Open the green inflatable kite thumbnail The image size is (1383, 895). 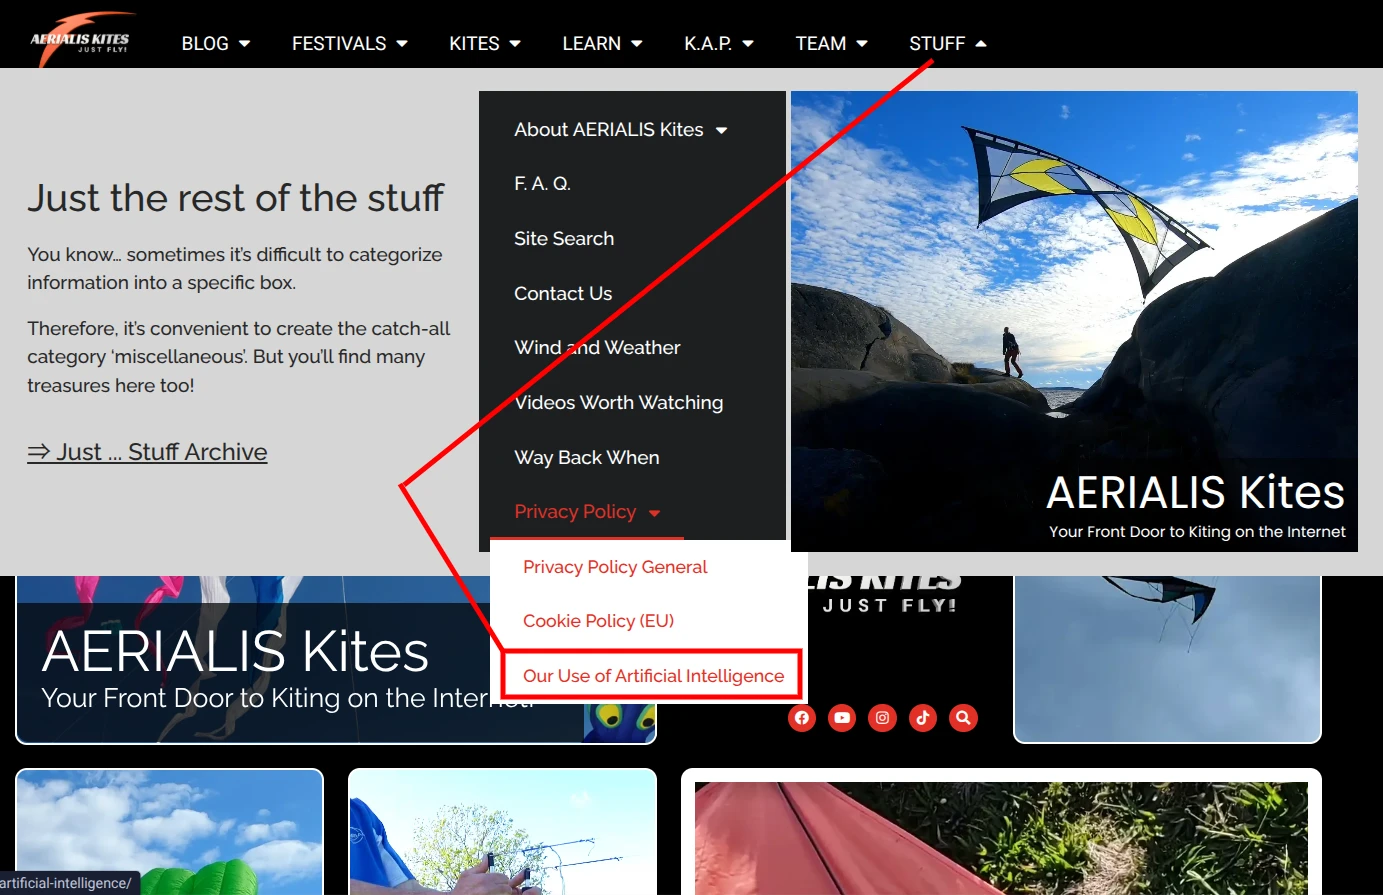170,832
